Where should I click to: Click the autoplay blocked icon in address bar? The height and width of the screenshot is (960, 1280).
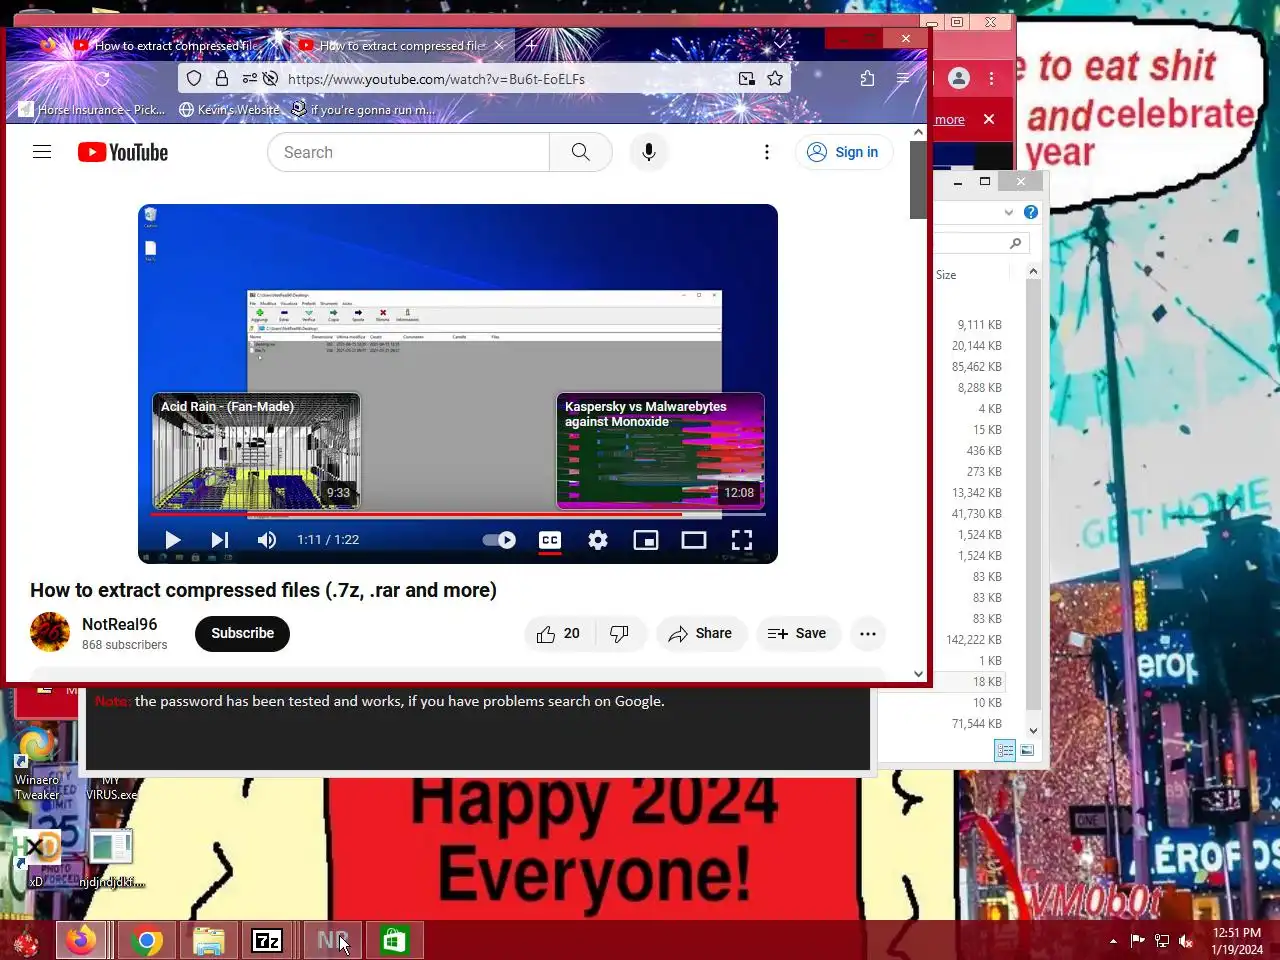[x=270, y=78]
